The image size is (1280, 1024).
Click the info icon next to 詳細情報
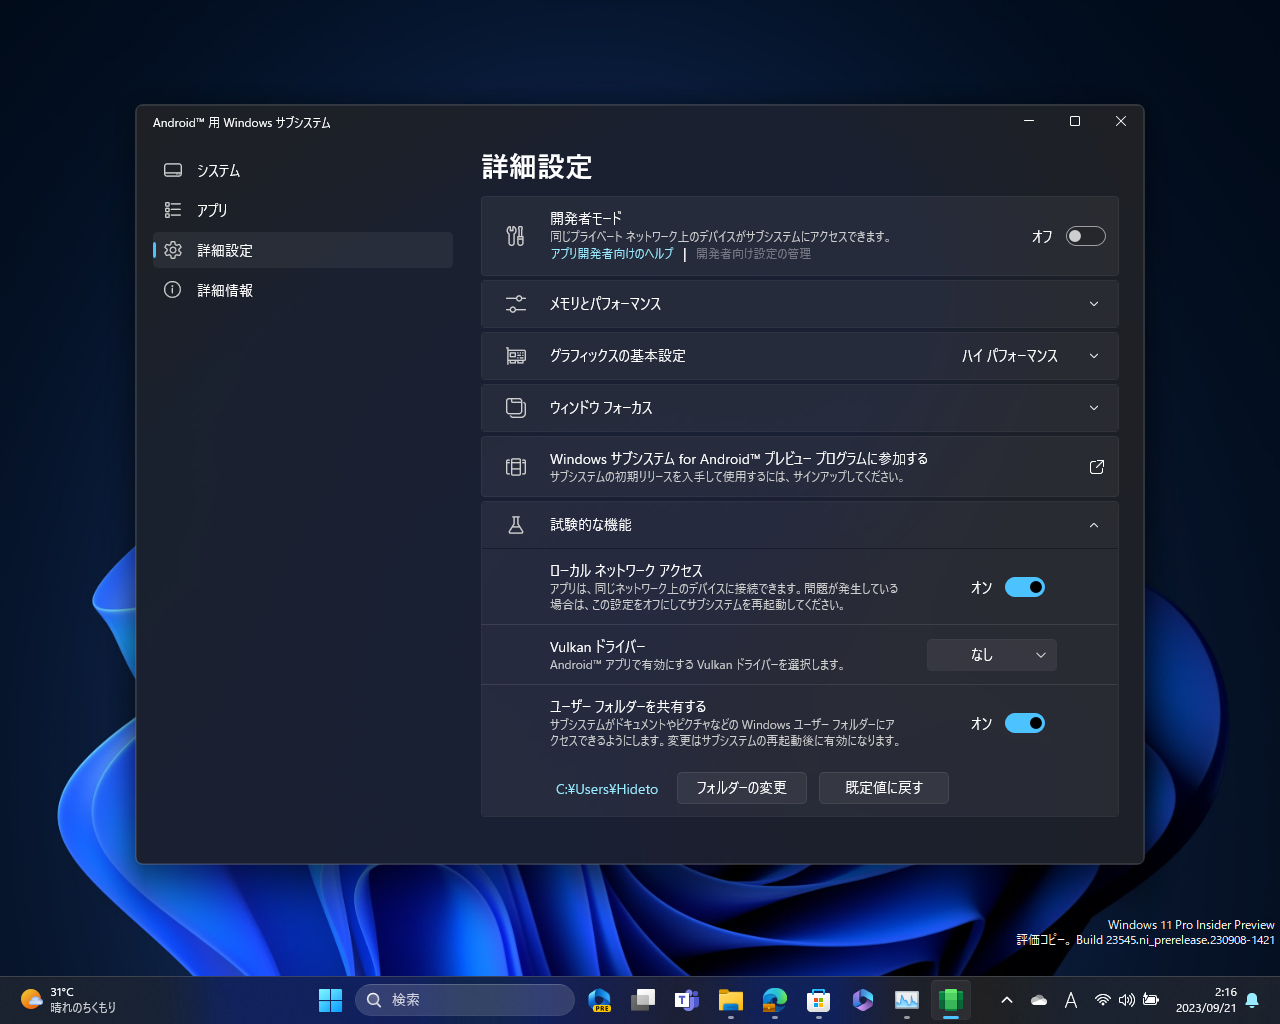tap(172, 290)
